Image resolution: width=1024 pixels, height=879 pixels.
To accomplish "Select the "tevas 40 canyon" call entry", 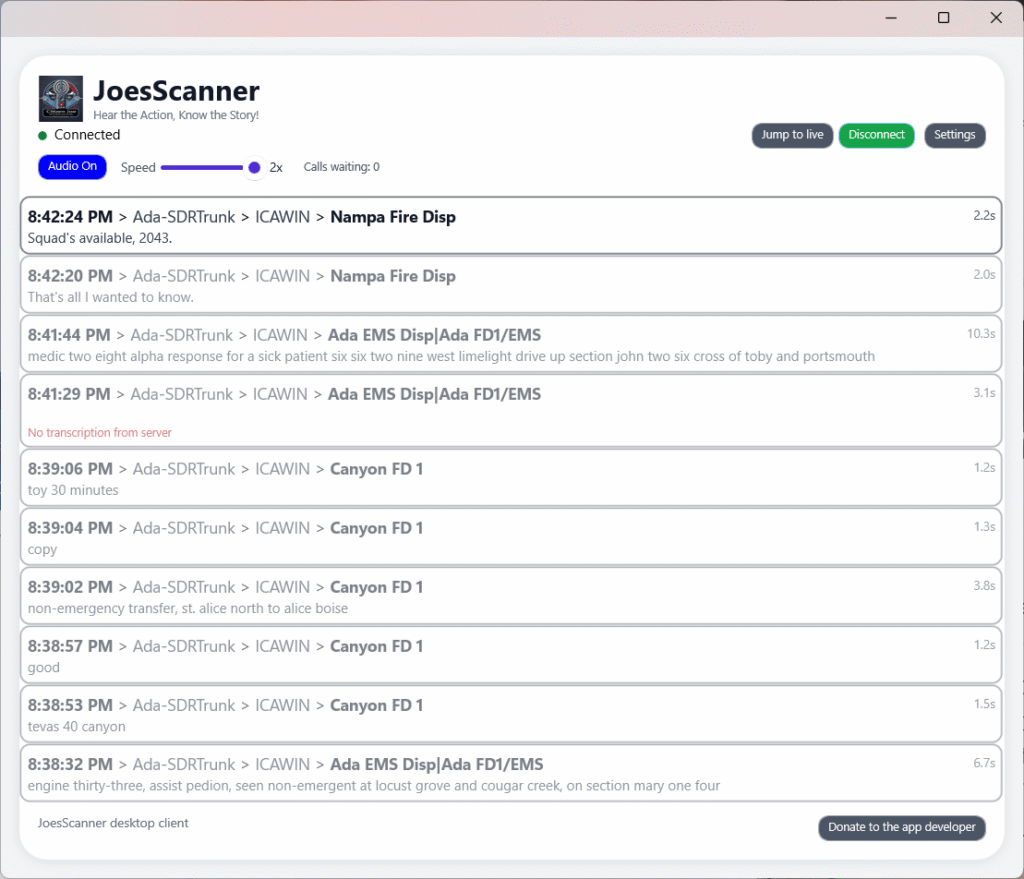I will tap(510, 714).
